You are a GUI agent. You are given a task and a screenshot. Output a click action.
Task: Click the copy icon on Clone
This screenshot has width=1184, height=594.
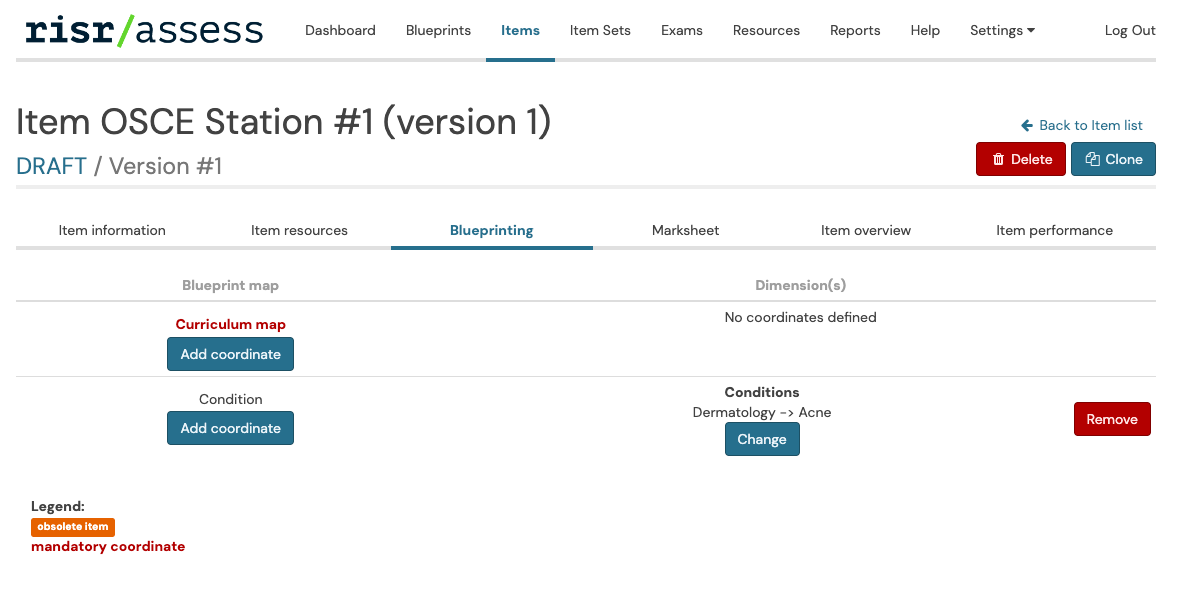click(x=1092, y=160)
